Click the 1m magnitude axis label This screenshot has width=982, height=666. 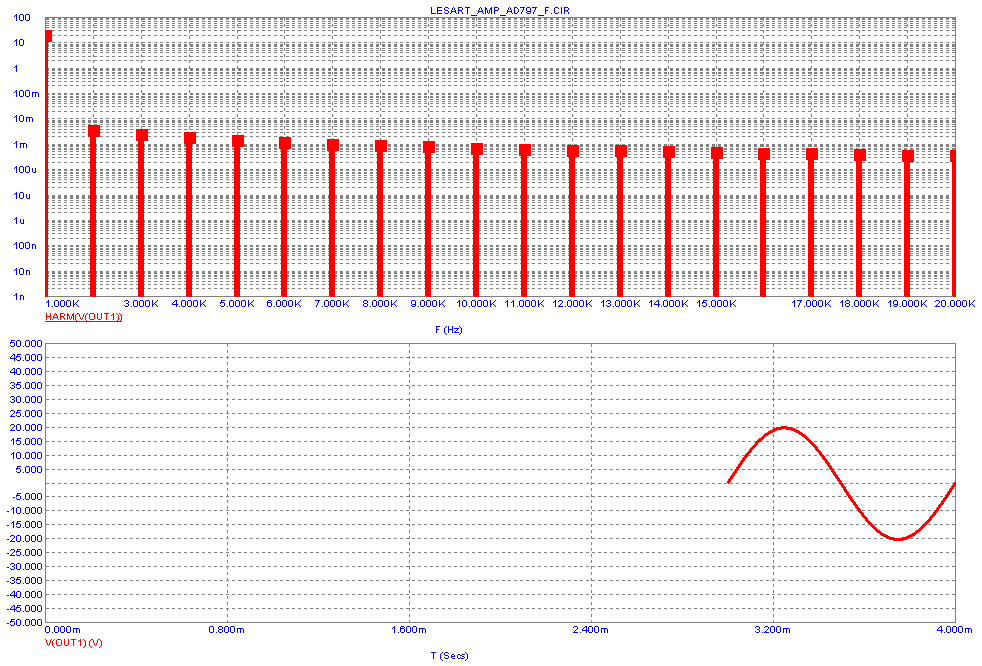click(20, 144)
